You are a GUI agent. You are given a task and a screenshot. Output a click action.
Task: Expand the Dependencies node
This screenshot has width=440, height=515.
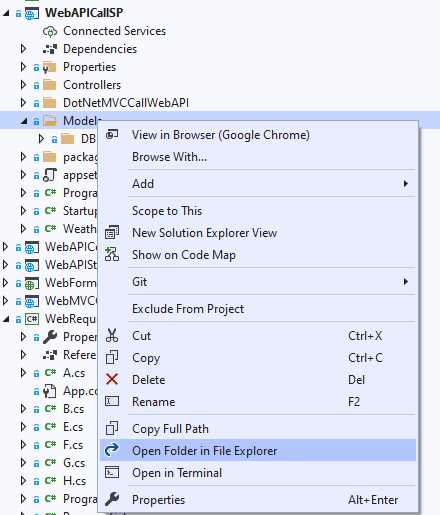pyautogui.click(x=23, y=49)
